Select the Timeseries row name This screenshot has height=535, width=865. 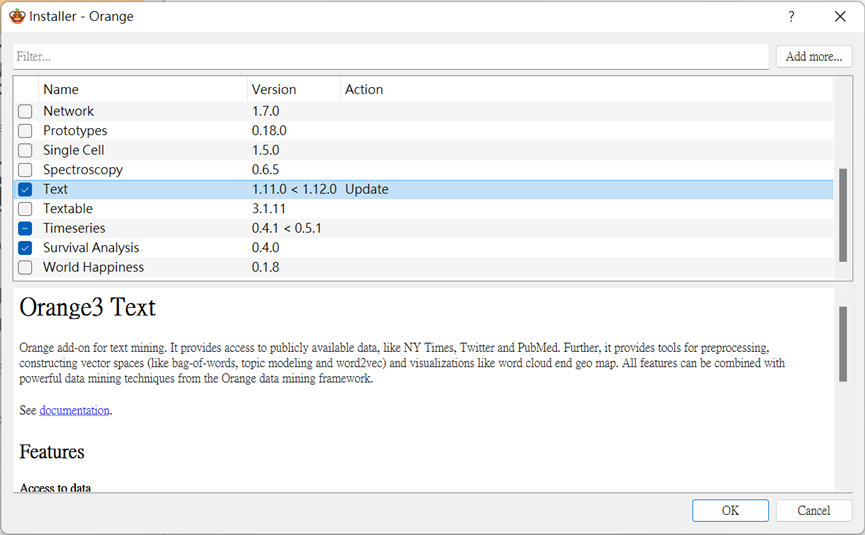click(x=74, y=228)
